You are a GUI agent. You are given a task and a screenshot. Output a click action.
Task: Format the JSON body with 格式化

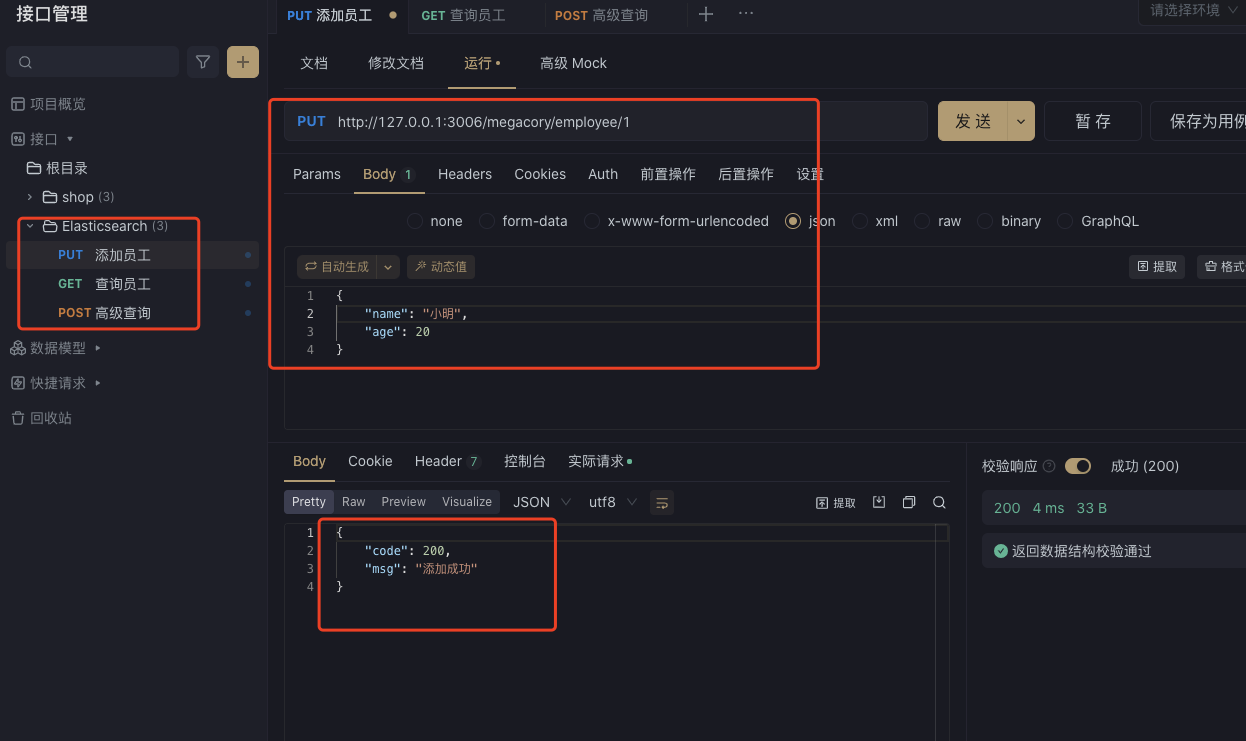(x=1225, y=266)
